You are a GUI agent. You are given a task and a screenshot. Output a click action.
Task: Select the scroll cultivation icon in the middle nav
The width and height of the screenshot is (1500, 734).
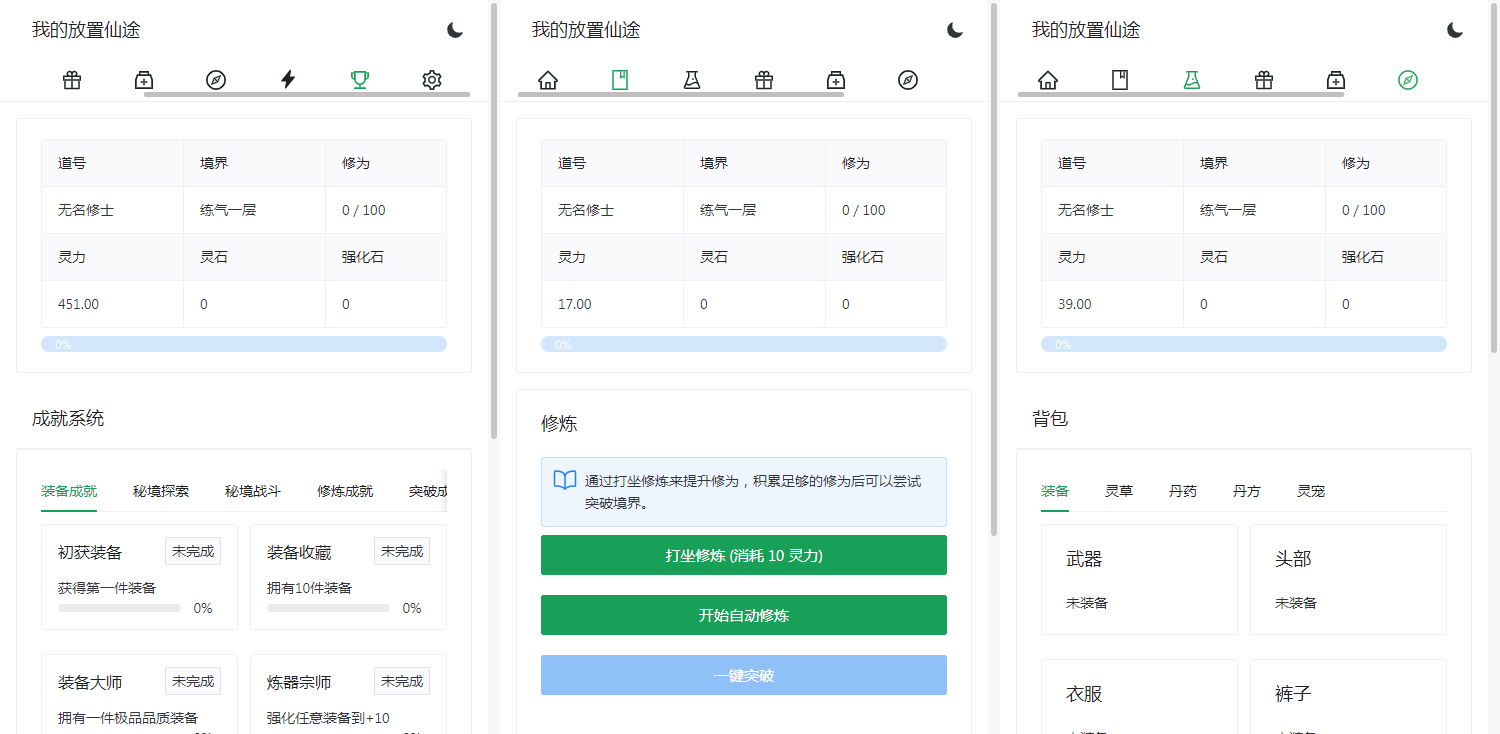point(619,79)
